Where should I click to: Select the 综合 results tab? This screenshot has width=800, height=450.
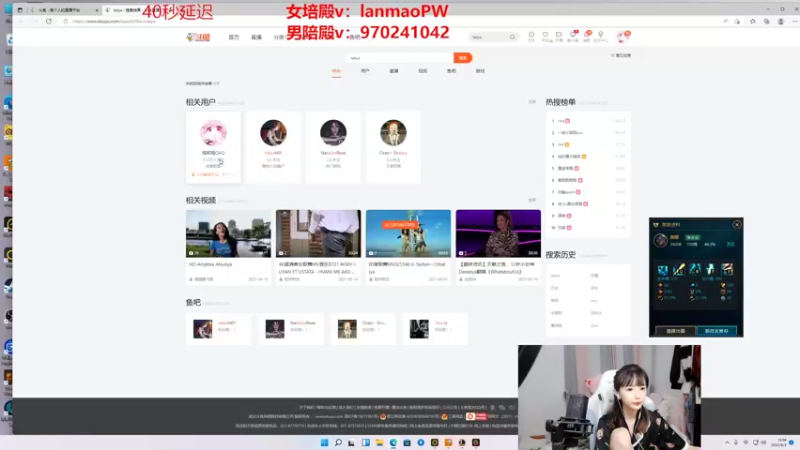click(336, 71)
